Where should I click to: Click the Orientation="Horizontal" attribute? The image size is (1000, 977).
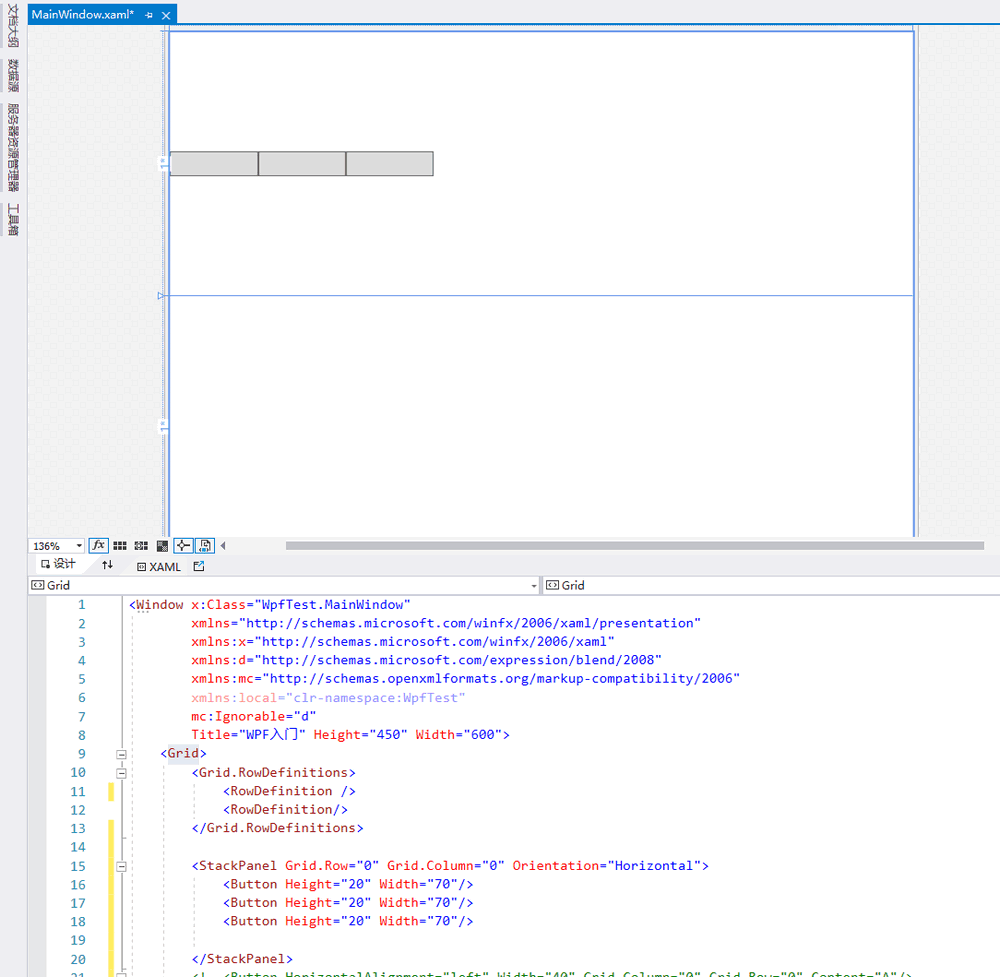point(607,865)
